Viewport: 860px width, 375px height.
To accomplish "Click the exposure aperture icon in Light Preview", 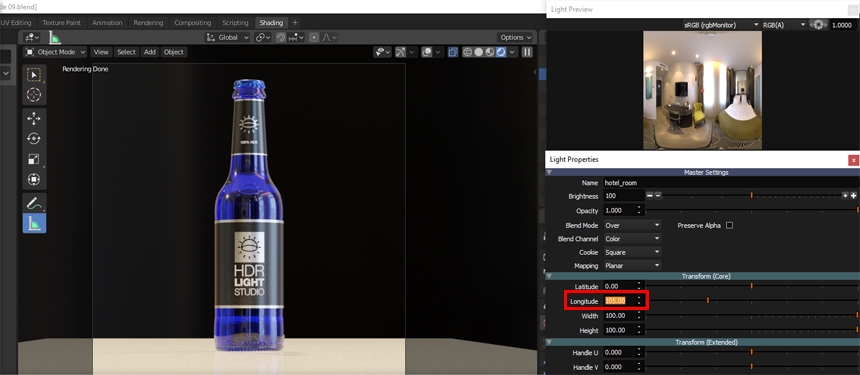I will click(818, 25).
